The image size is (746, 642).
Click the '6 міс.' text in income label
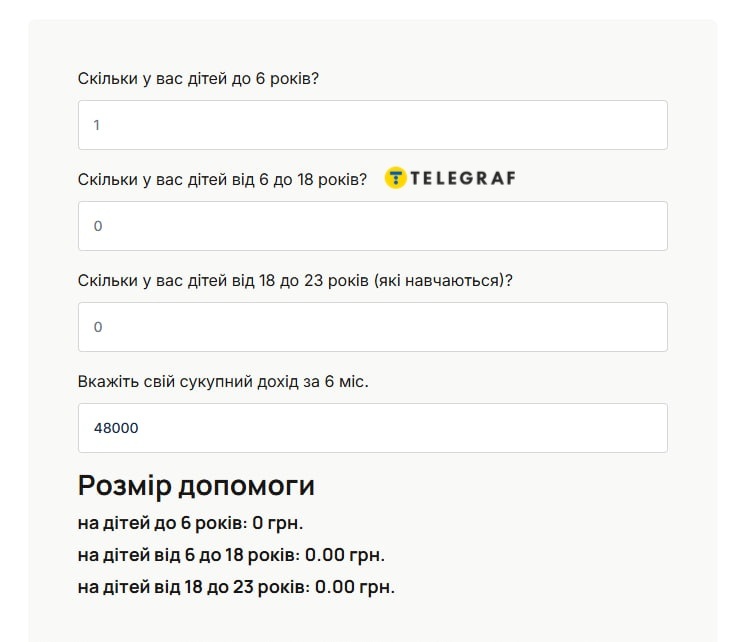coord(346,382)
